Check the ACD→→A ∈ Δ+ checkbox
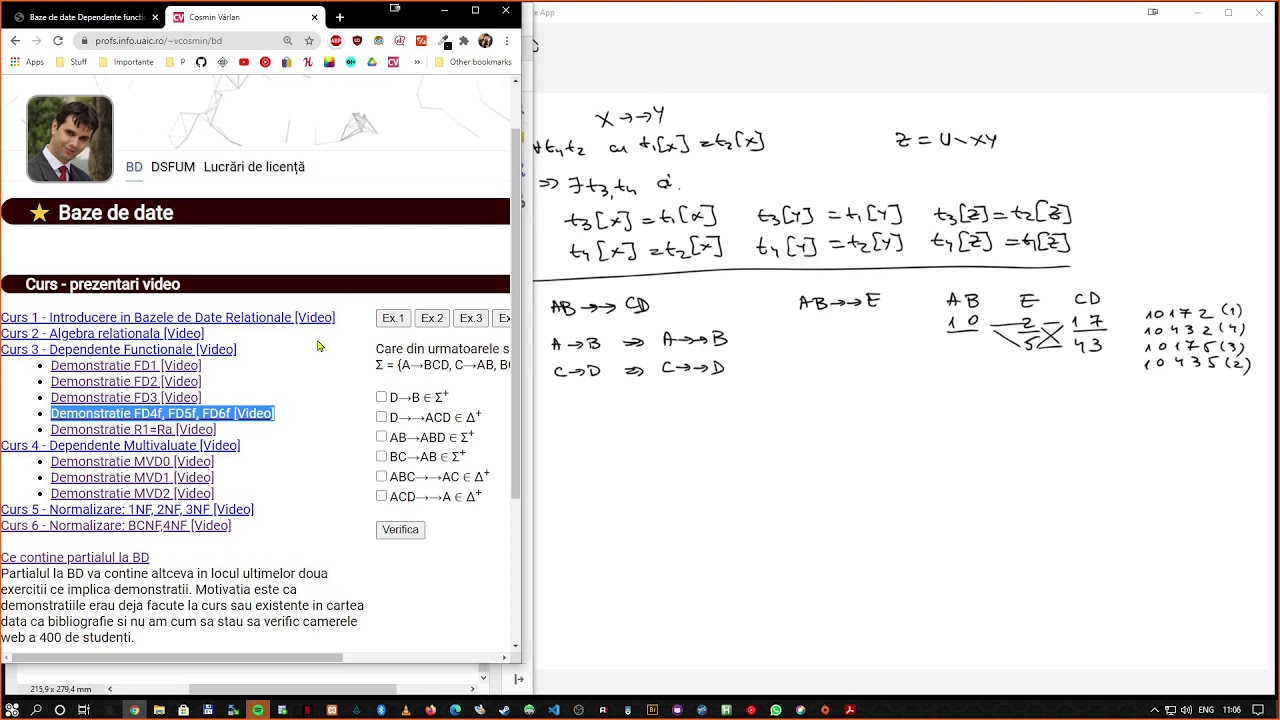Screen dimensions: 1280x720 (381, 495)
